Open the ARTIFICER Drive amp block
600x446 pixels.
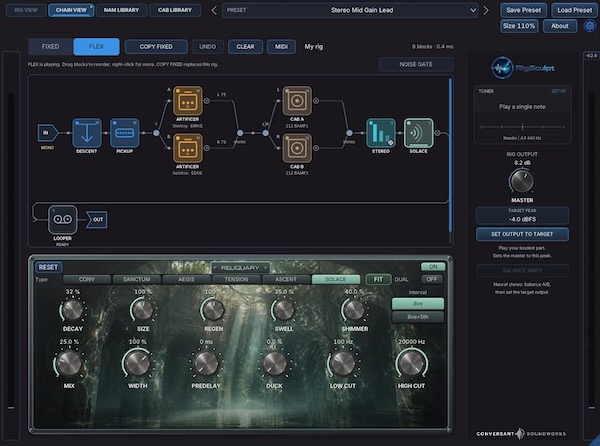[188, 101]
